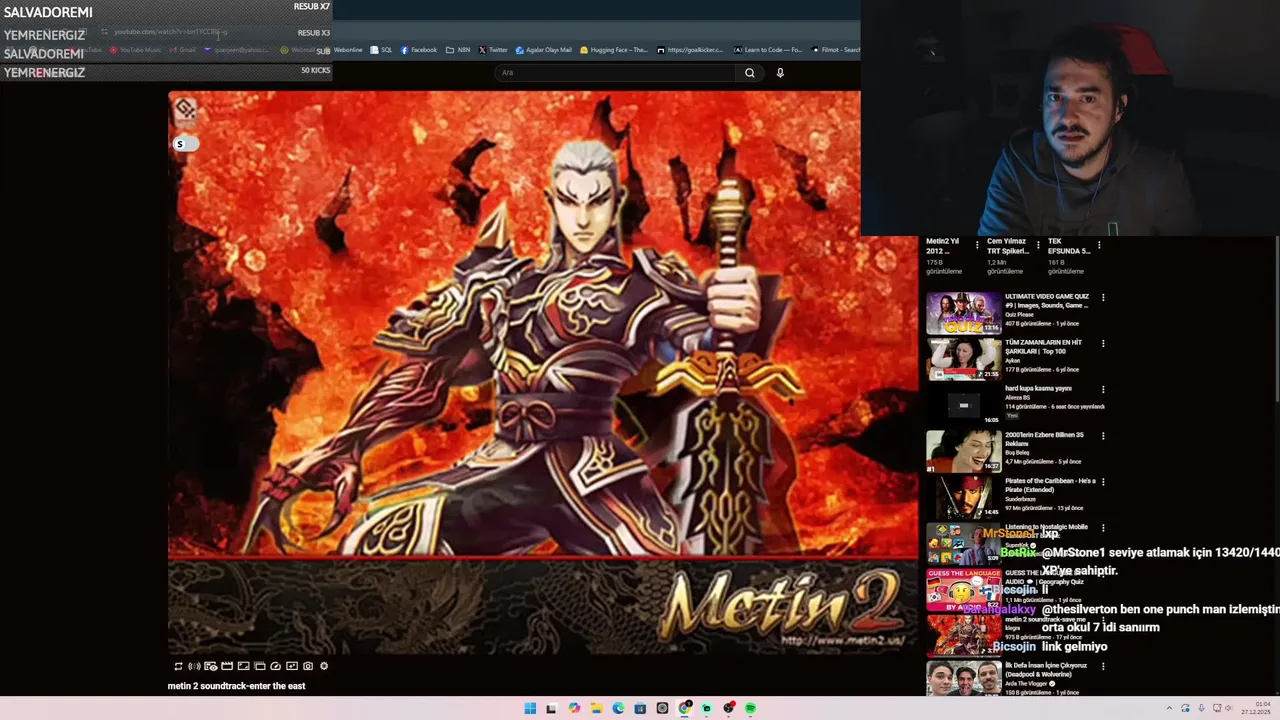Open Microsoft Edge from taskbar
The image size is (1280, 720).
(x=619, y=708)
